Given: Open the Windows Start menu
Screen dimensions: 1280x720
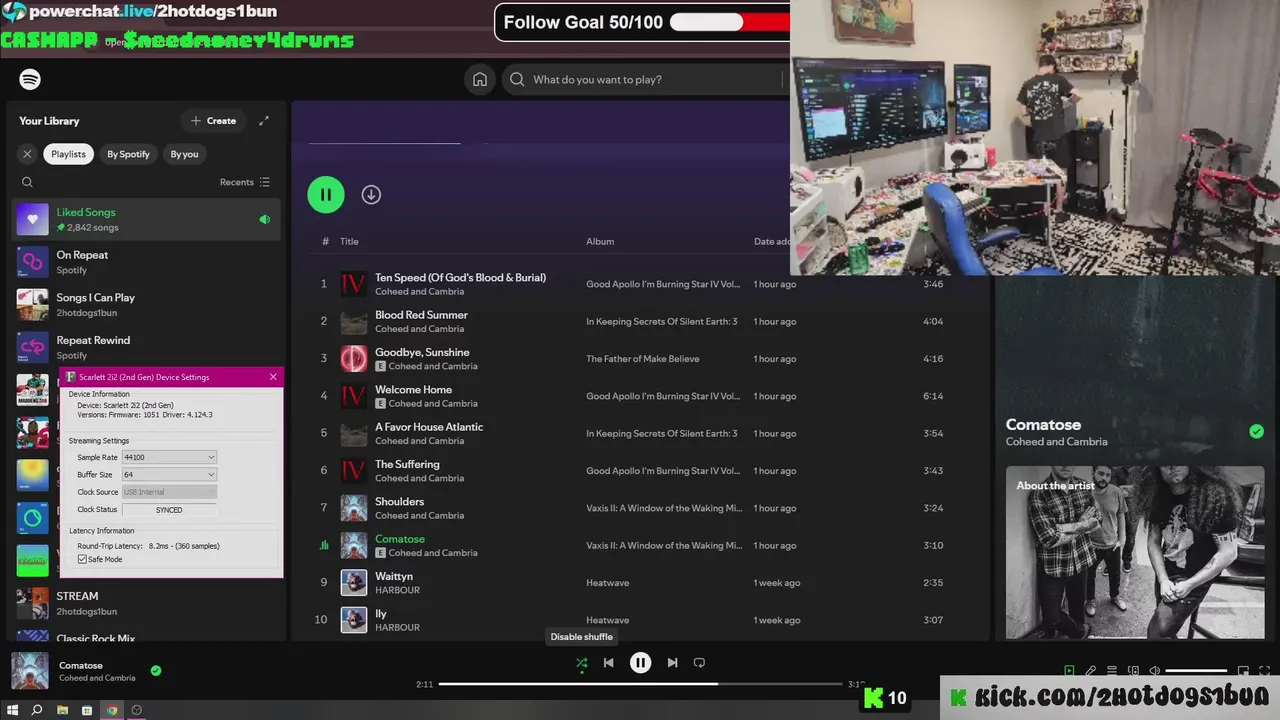Looking at the screenshot, I should click(13, 710).
